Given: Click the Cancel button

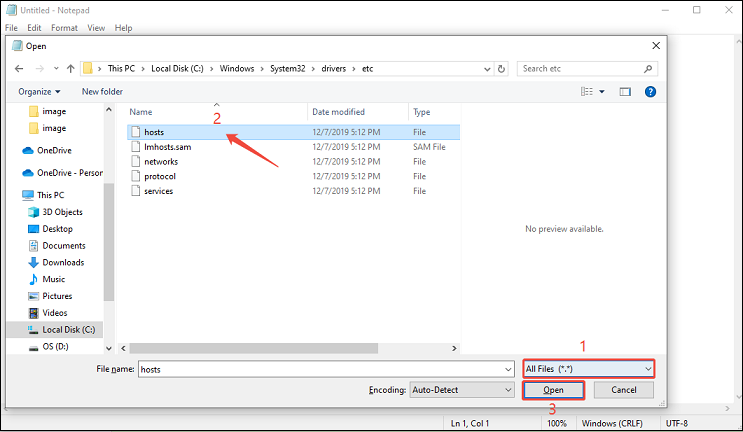Looking at the screenshot, I should click(x=624, y=390).
